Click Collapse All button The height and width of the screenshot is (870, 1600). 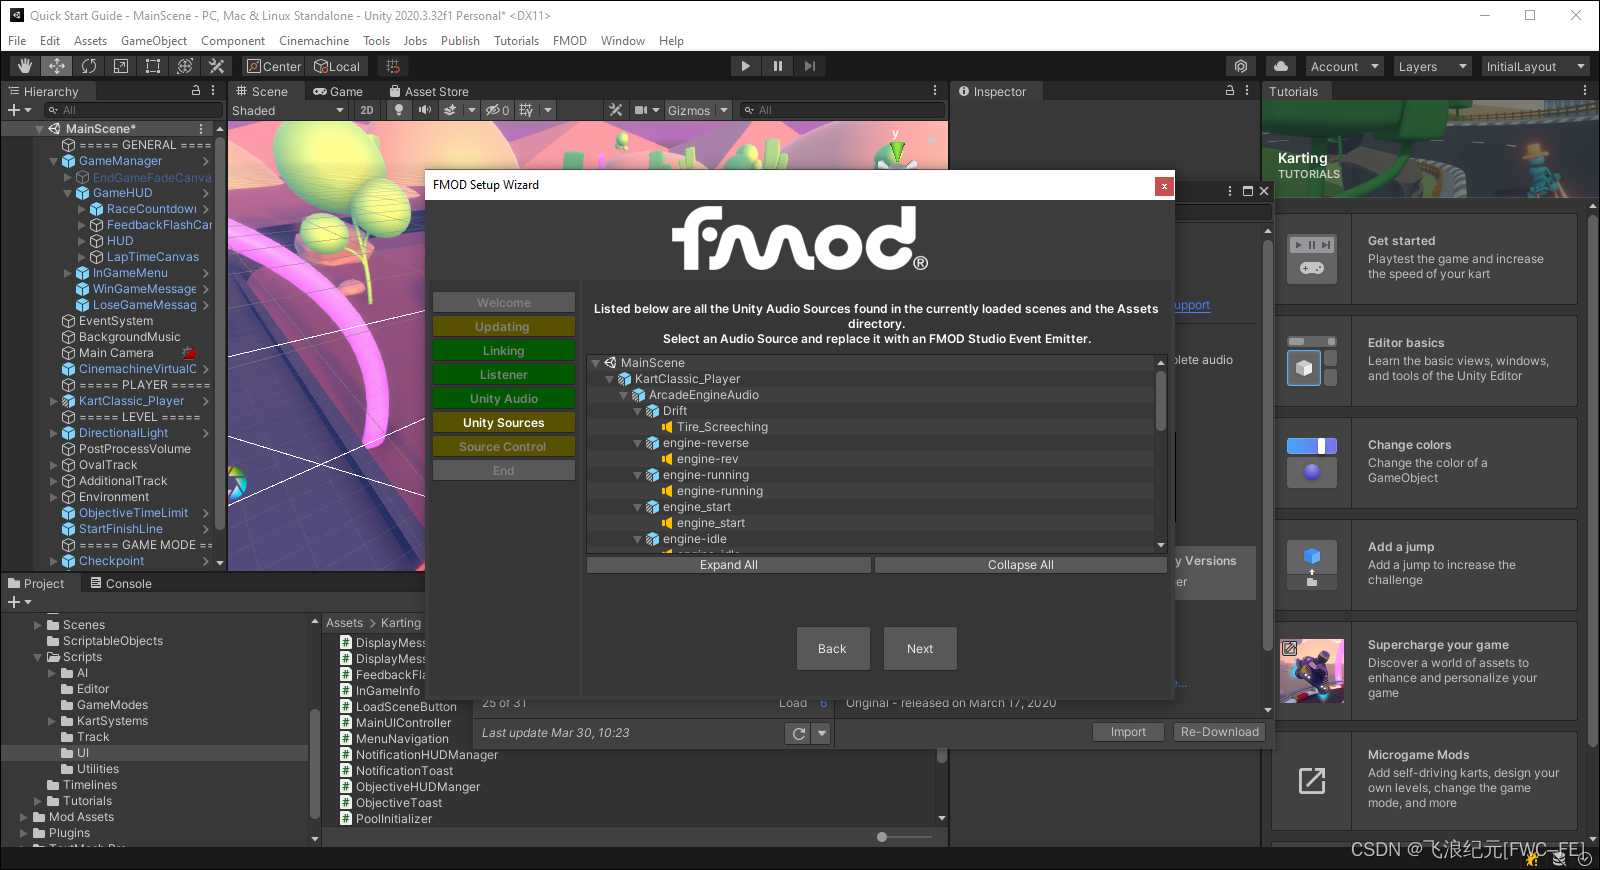(x=1021, y=565)
